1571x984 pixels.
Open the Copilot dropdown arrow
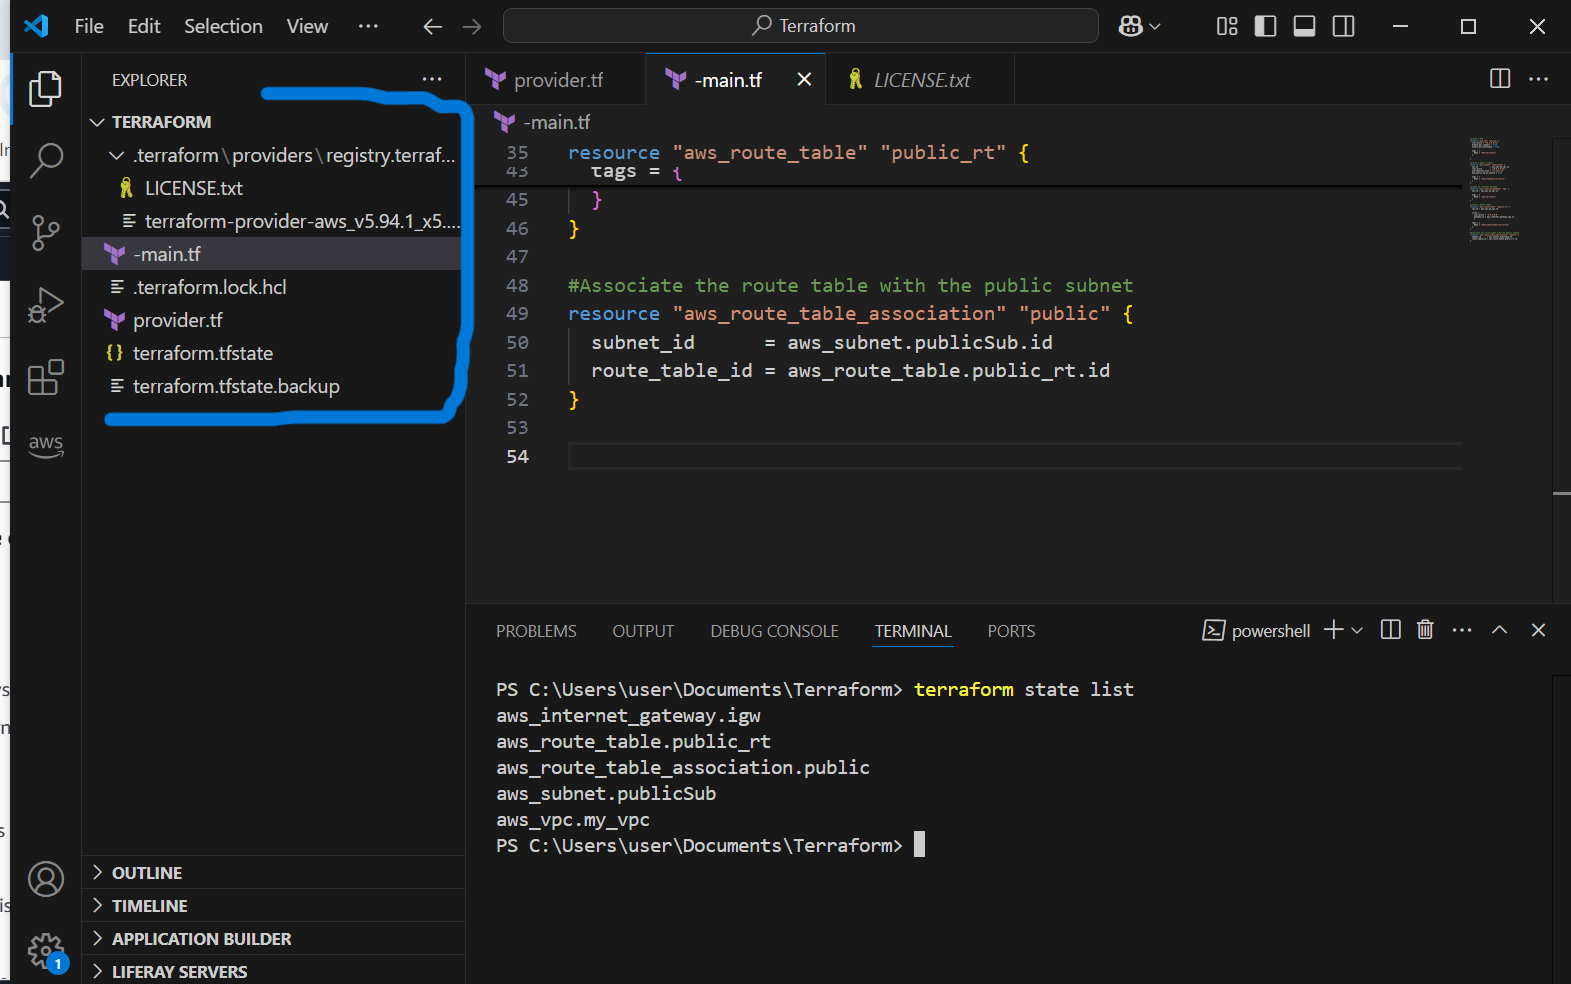[x=1155, y=27]
